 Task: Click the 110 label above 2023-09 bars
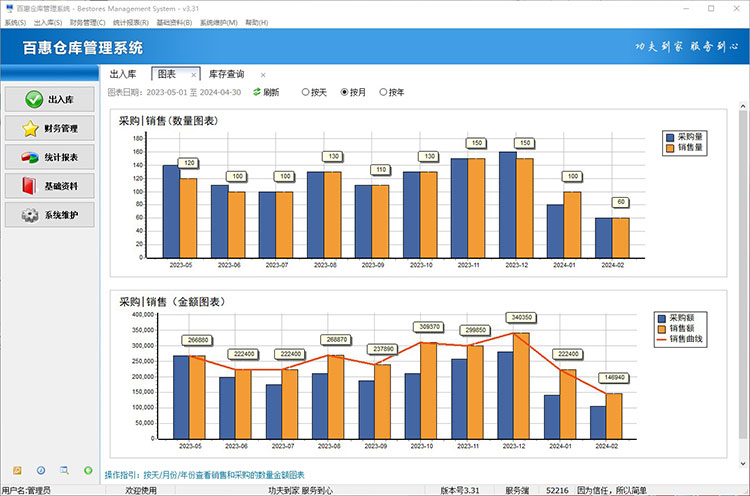click(x=381, y=169)
